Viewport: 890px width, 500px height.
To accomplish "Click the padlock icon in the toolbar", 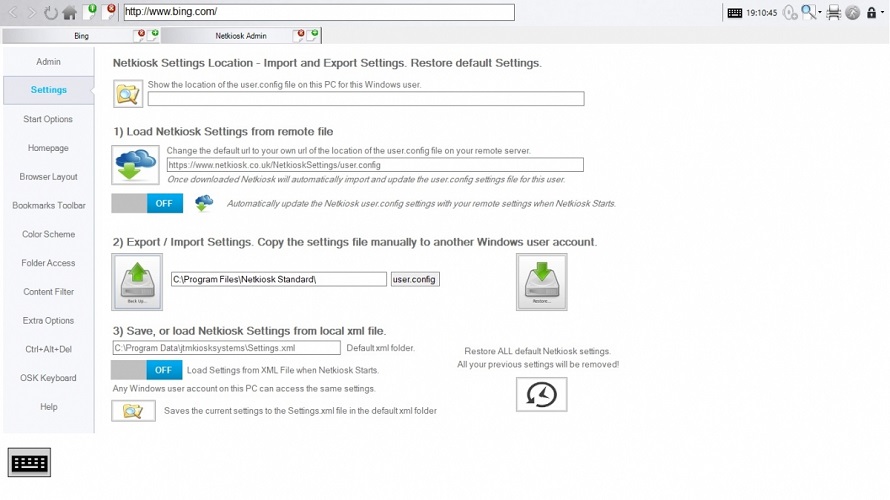I will (x=871, y=12).
